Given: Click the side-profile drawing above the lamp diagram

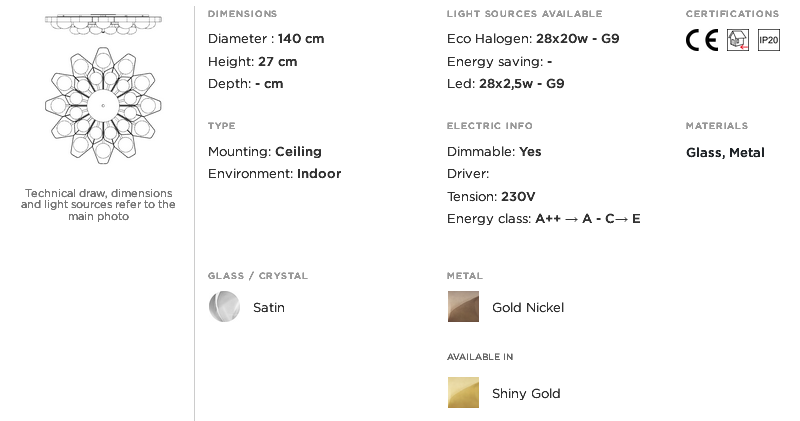Looking at the screenshot, I should [97, 23].
